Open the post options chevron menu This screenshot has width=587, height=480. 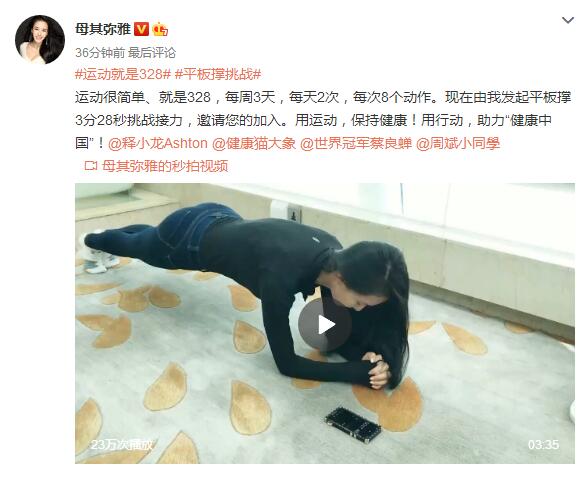point(568,20)
